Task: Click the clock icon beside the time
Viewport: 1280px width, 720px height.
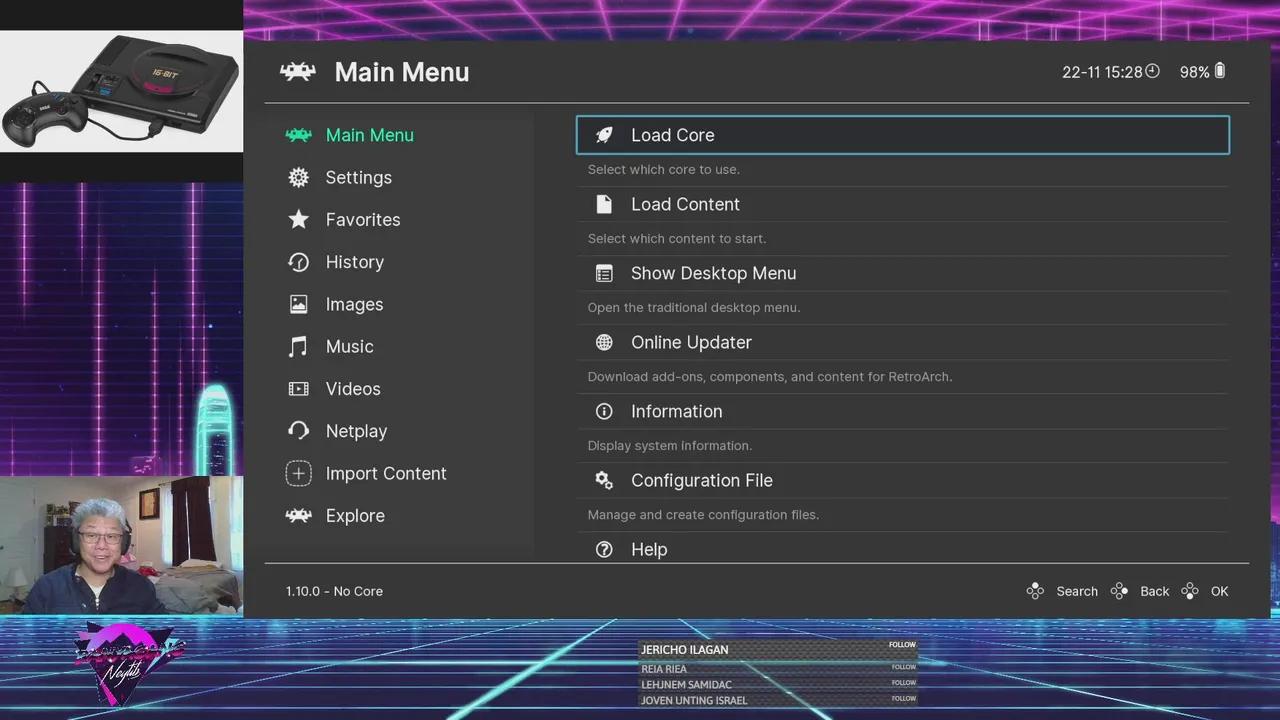Action: point(1152,71)
